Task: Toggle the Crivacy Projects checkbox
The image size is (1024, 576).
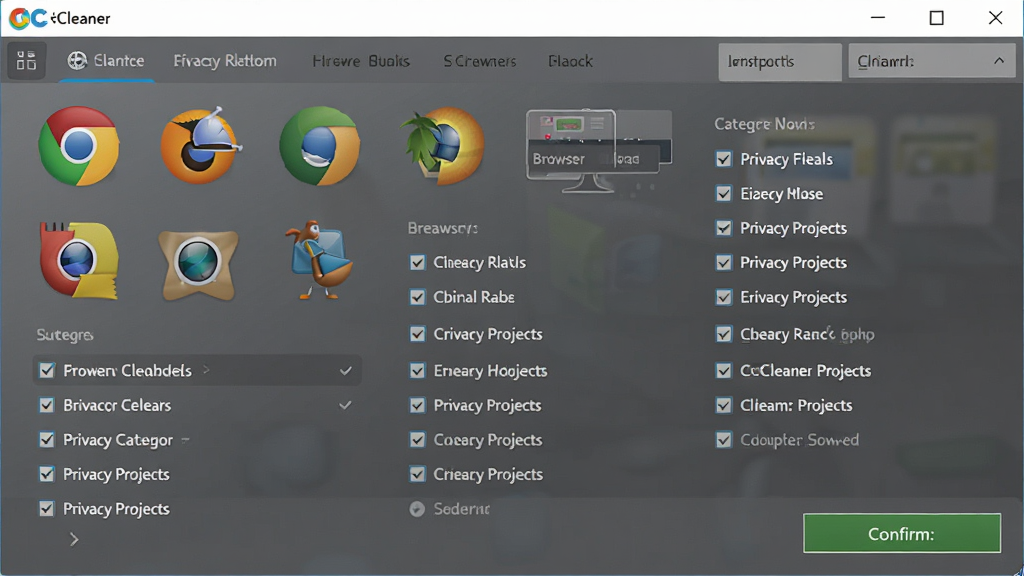Action: (x=417, y=334)
